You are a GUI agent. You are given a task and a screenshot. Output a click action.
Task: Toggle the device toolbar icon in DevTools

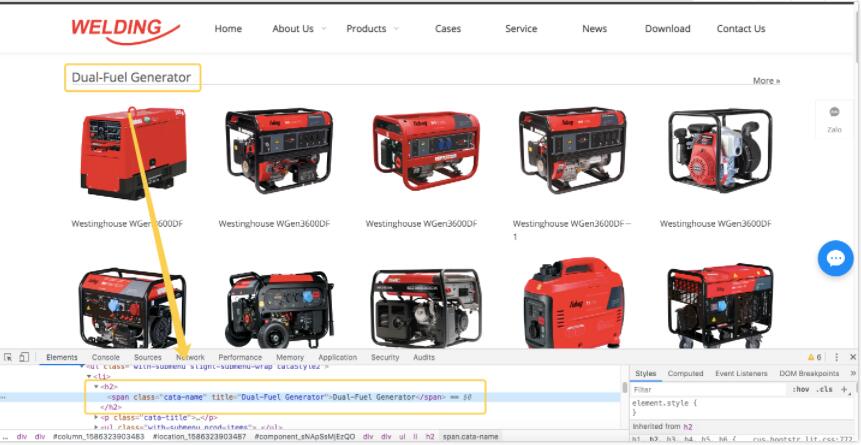[x=24, y=357]
